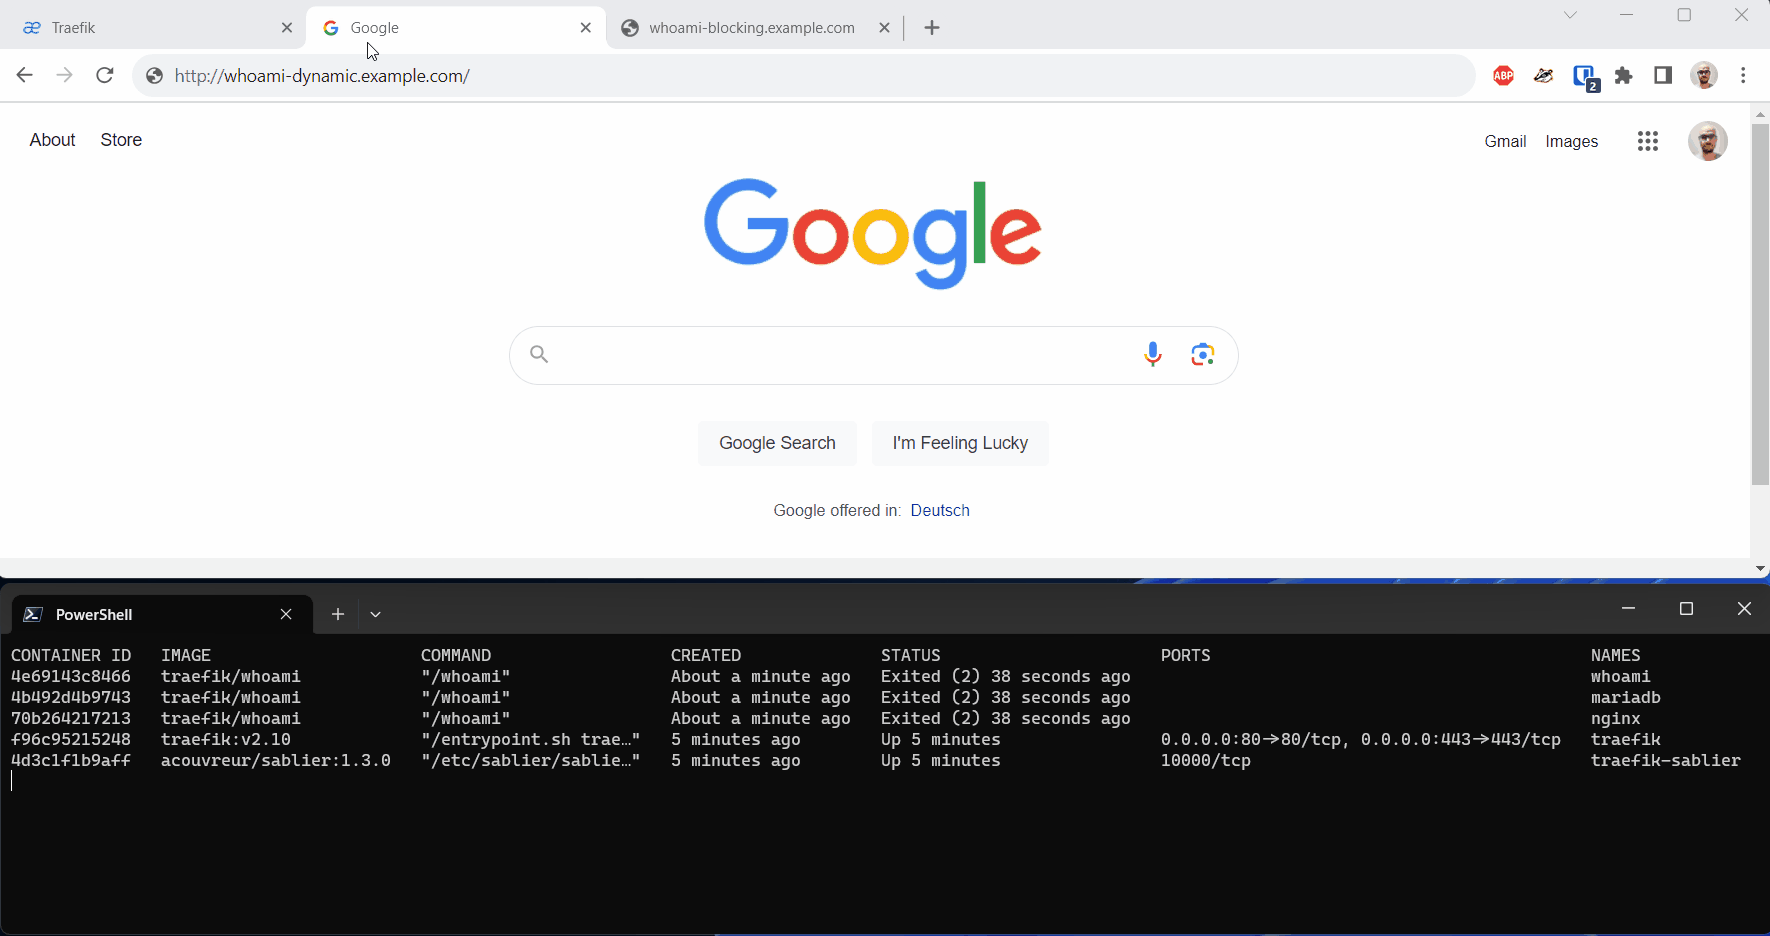This screenshot has width=1770, height=936.
Task: Click the NAMES column header
Action: (x=1616, y=656)
